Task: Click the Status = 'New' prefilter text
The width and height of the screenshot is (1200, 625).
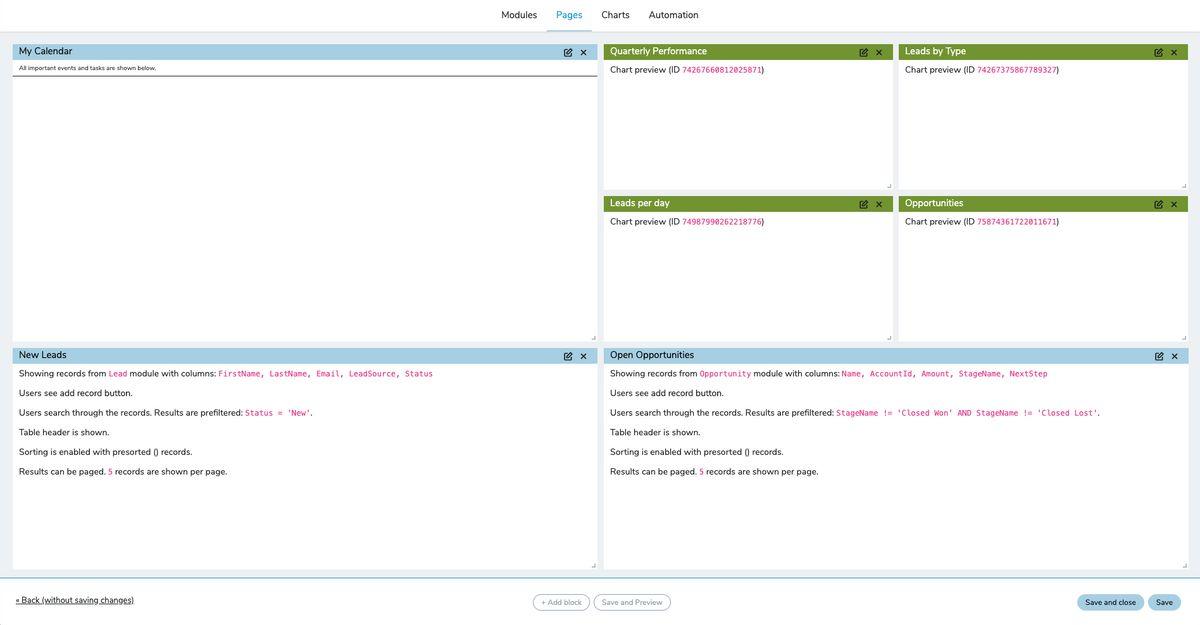Action: (x=278, y=413)
